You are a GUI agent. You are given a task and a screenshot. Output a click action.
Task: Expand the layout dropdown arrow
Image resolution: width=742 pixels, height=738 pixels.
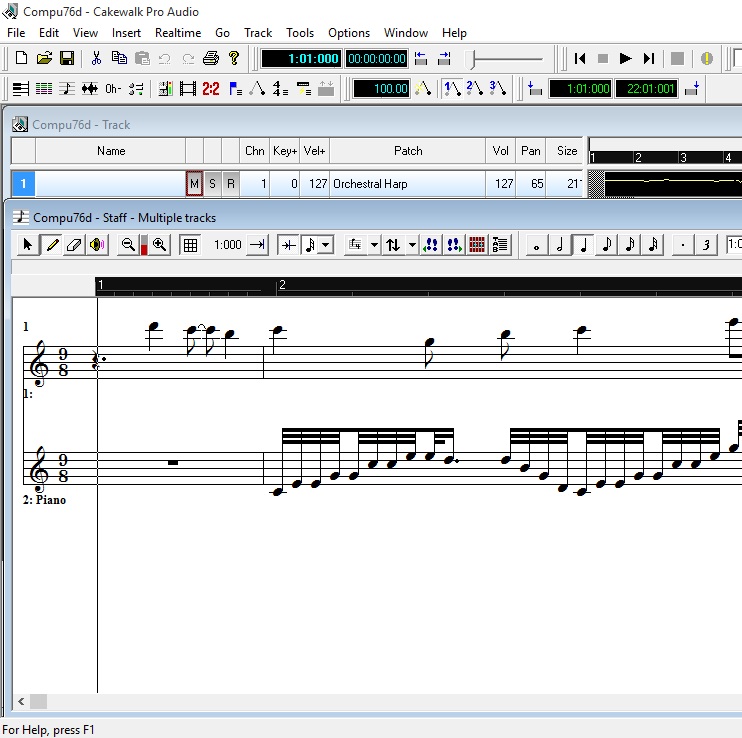[374, 245]
